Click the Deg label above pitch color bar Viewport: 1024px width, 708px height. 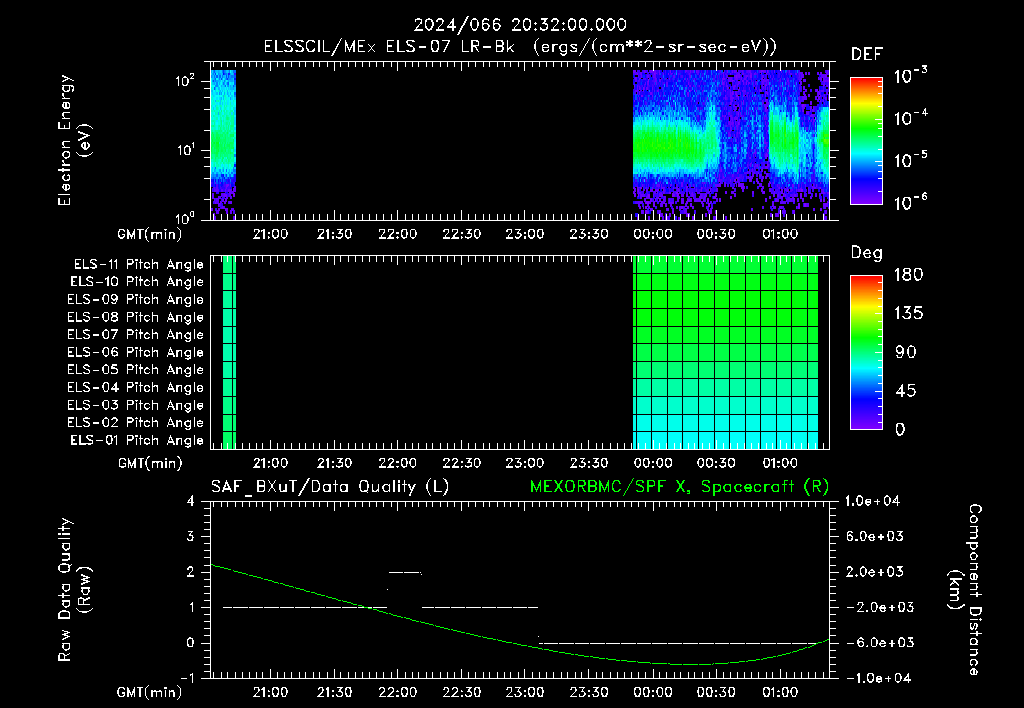pos(867,253)
